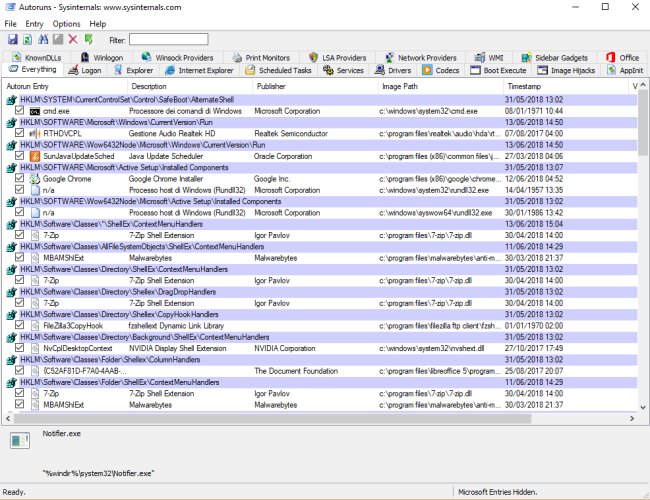The height and width of the screenshot is (500, 650).
Task: Open the Codecs tab
Action: click(x=441, y=70)
